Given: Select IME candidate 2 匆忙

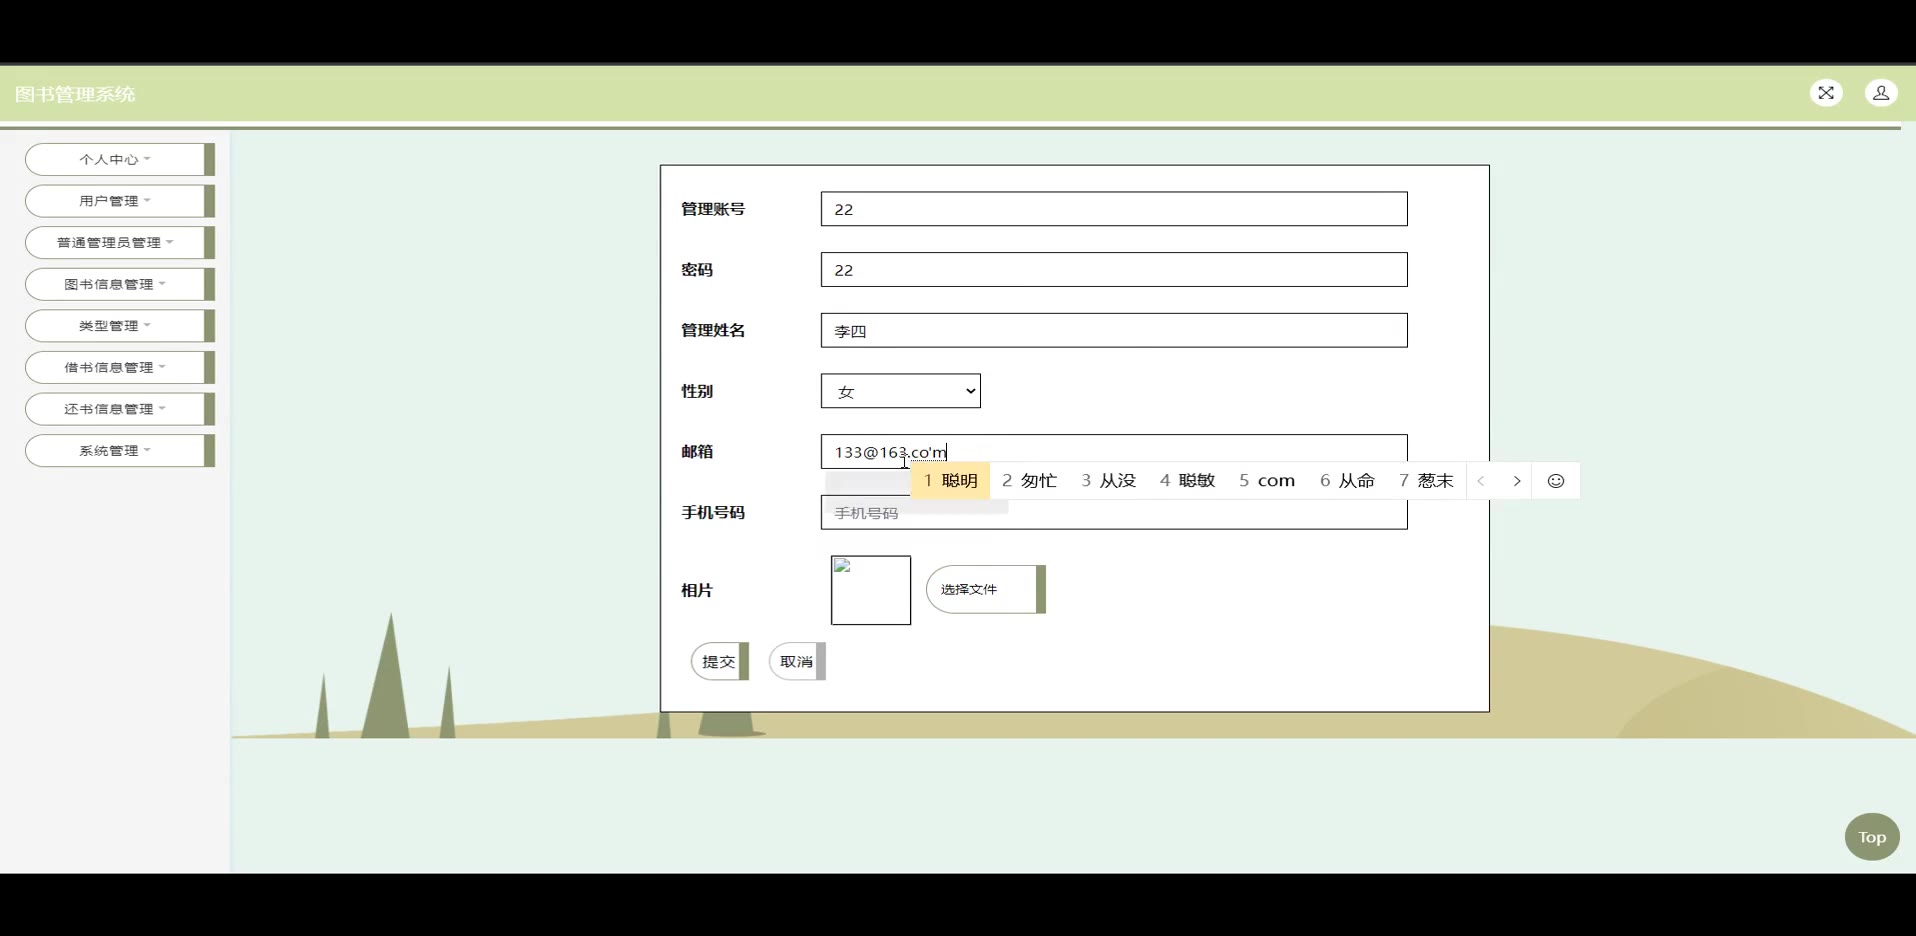Looking at the screenshot, I should (1029, 481).
